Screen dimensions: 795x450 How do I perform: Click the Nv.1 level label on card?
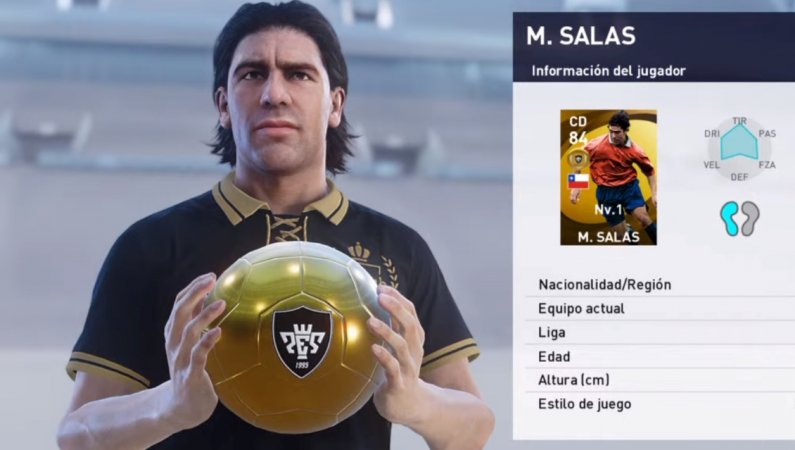click(x=608, y=209)
